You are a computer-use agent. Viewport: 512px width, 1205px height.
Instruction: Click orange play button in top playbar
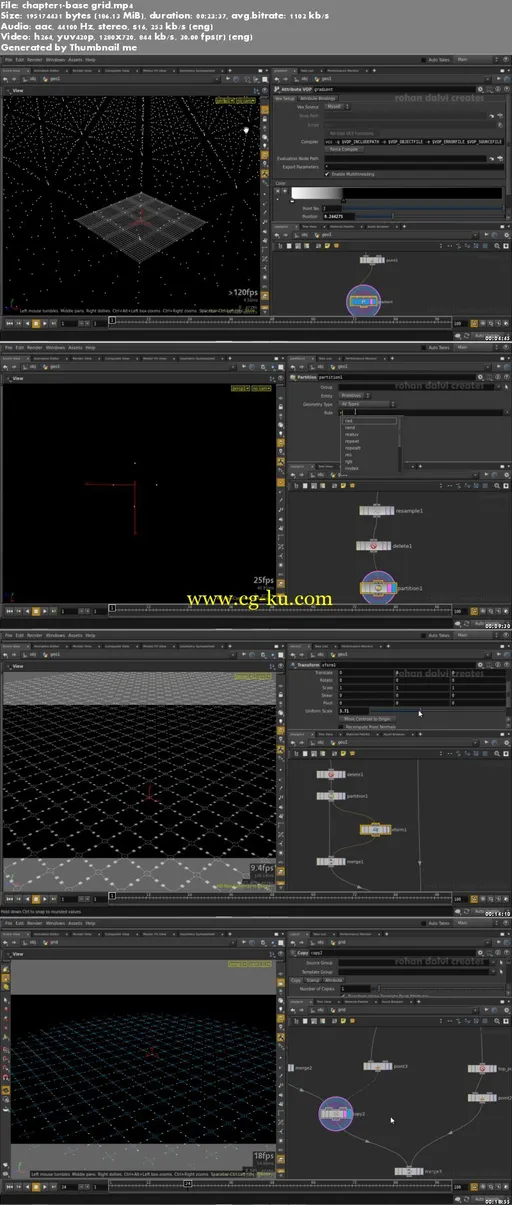coord(36,323)
